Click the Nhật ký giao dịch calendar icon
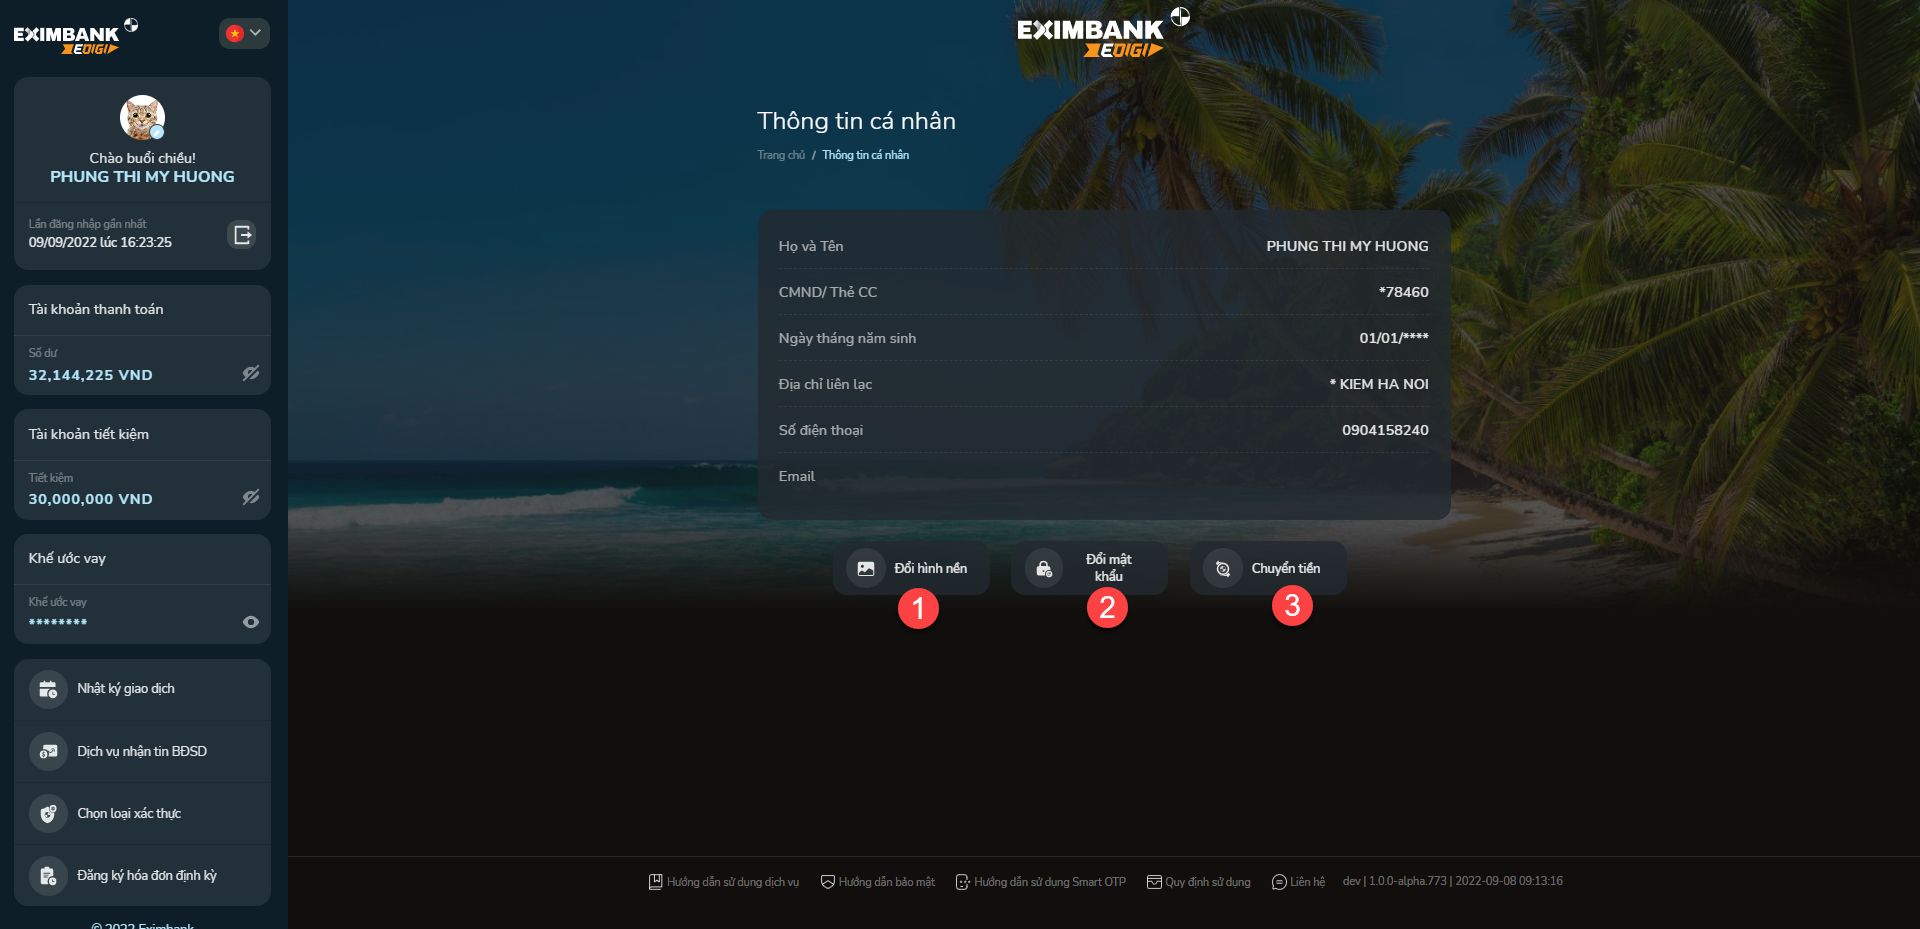The height and width of the screenshot is (929, 1920). 48,689
